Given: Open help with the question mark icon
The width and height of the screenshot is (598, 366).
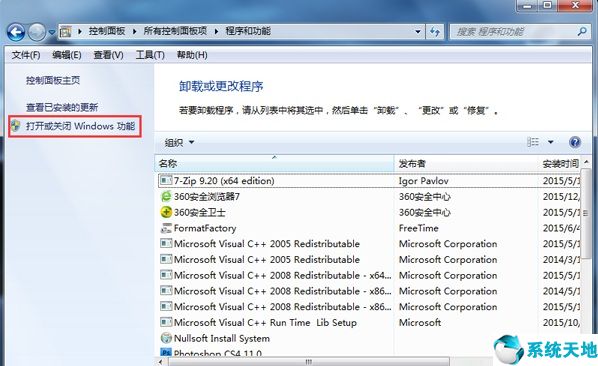Looking at the screenshot, I should click(x=575, y=142).
